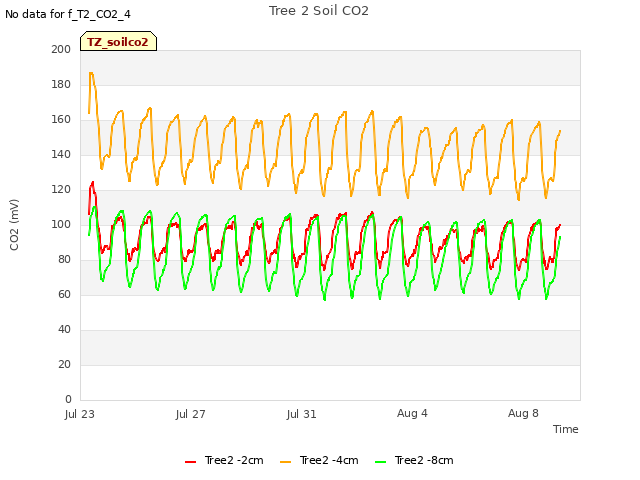The width and height of the screenshot is (640, 480).
Task: Click the 160 y-axis tick label
Action: [x=61, y=120]
